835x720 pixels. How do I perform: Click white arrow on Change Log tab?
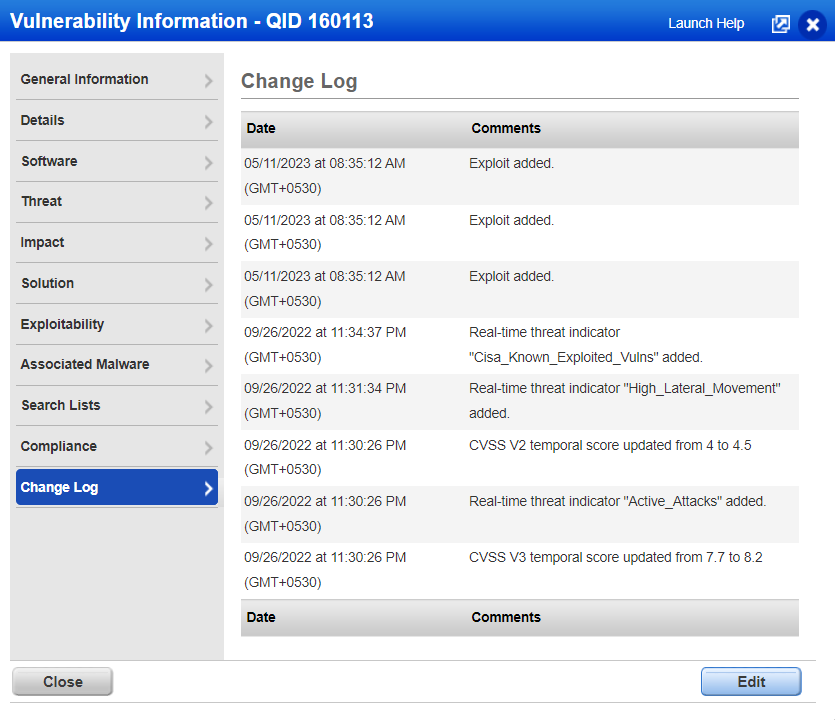coord(208,488)
